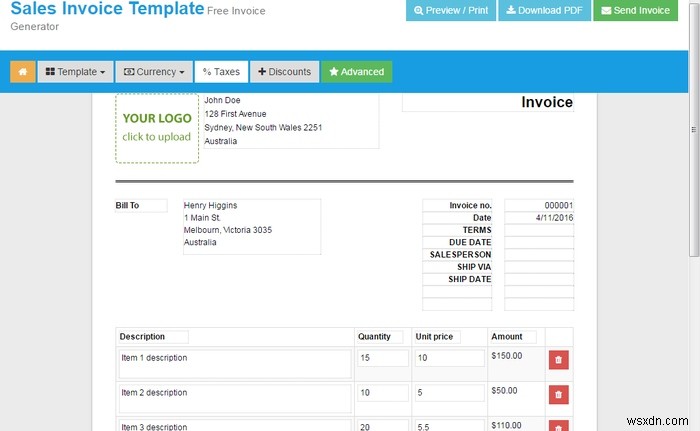Delete Item 2 description row
700x431 pixels.
click(x=558, y=395)
